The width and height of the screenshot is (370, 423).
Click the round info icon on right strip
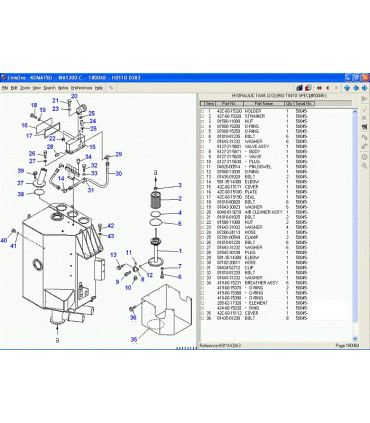click(x=364, y=157)
